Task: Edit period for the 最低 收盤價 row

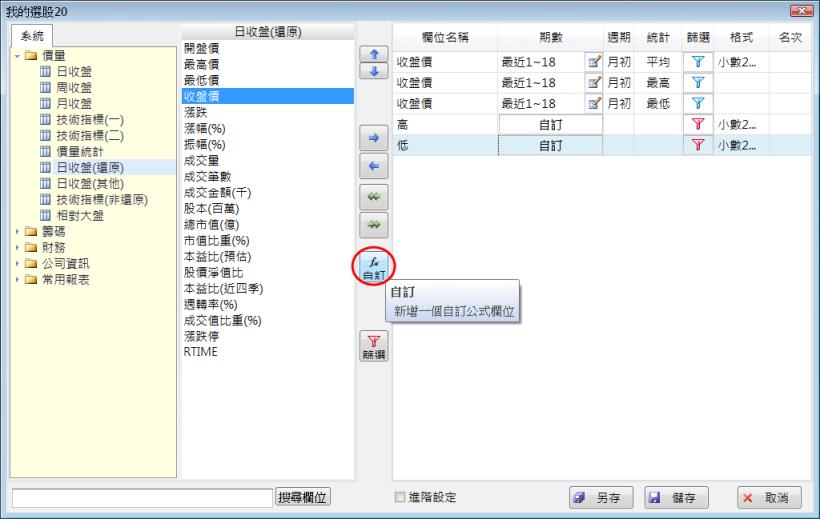Action: click(x=594, y=104)
